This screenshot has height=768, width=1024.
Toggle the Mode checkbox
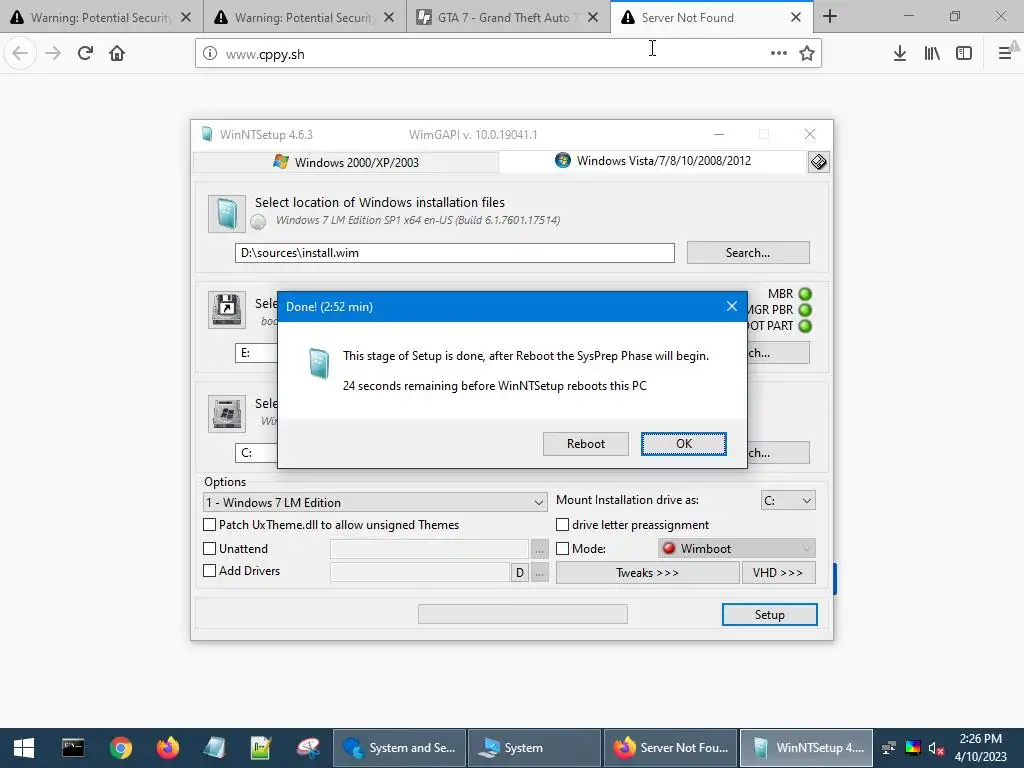pos(562,549)
